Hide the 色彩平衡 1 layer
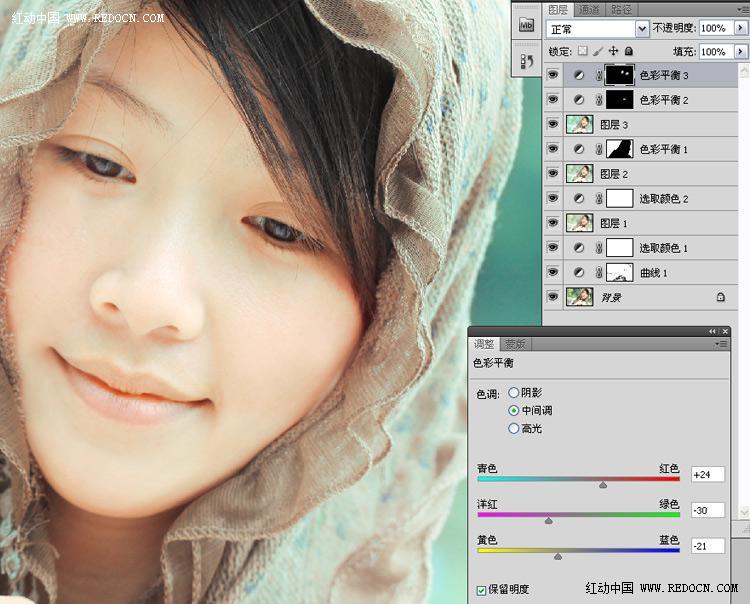Image resolution: width=750 pixels, height=604 pixels. [x=553, y=149]
